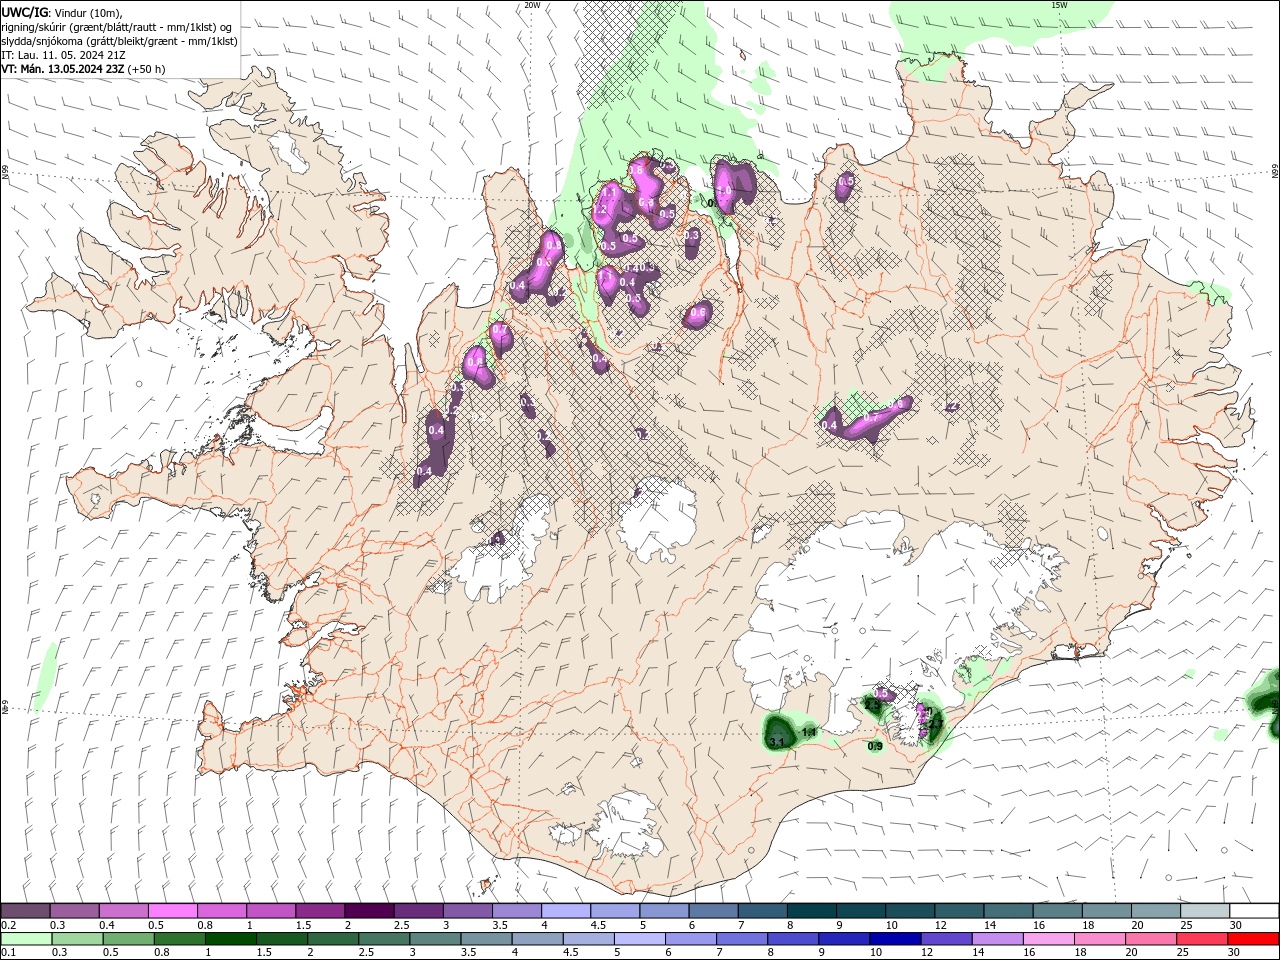Select the 'IT: Lau. 11. 05. 2024 21Z' line
This screenshot has width=1280, height=960.
(x=62, y=55)
